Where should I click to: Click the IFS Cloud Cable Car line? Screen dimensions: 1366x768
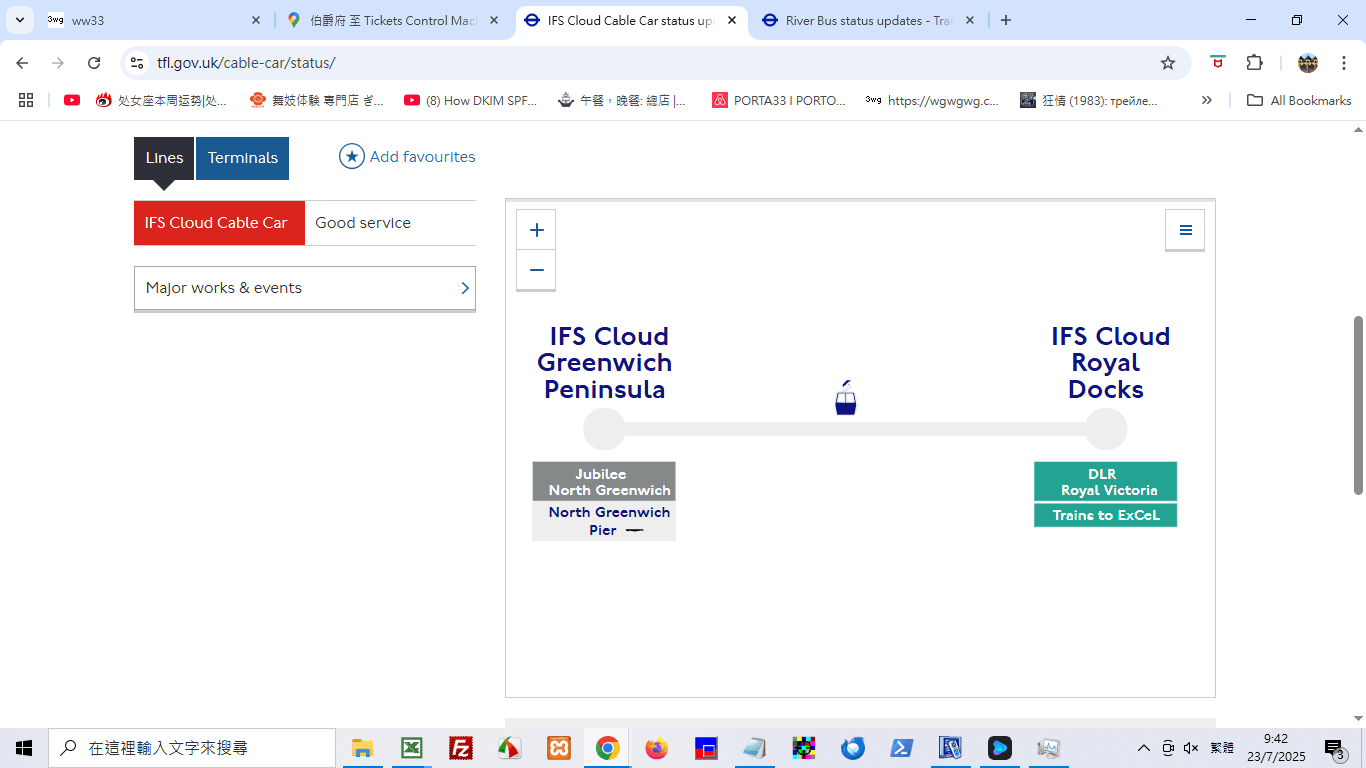point(218,223)
